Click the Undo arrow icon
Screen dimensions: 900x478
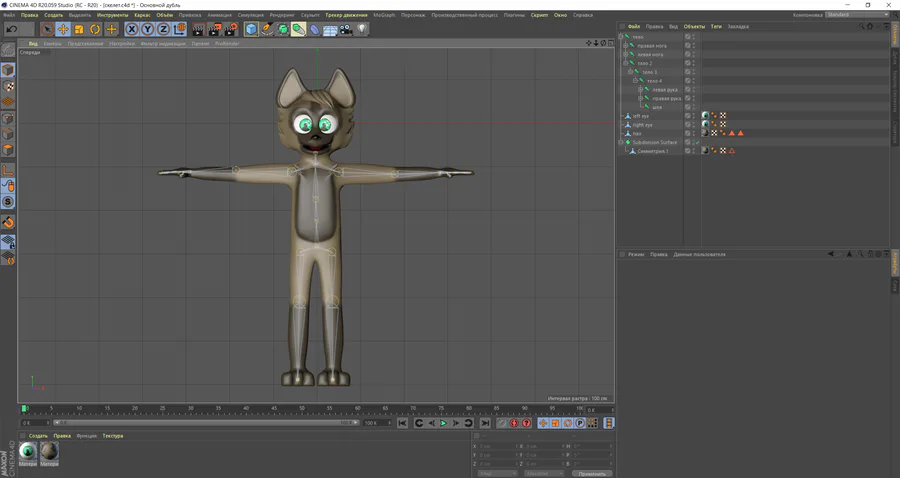point(12,29)
